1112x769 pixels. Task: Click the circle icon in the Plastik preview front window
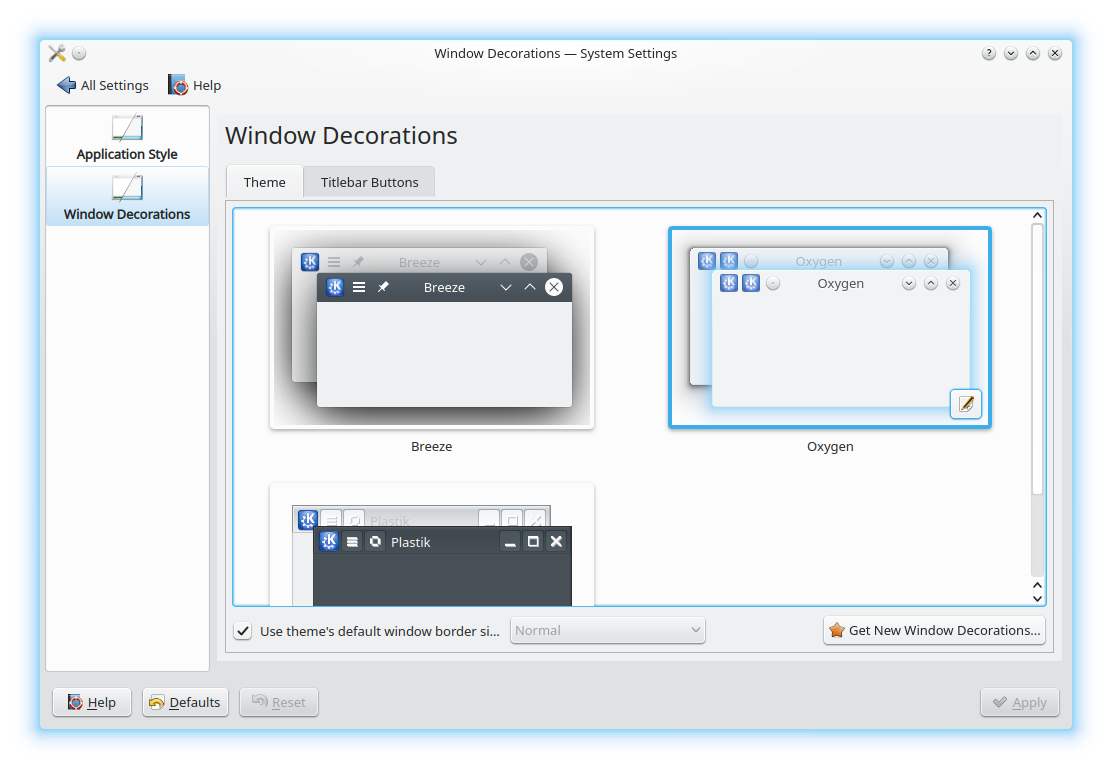tap(375, 542)
